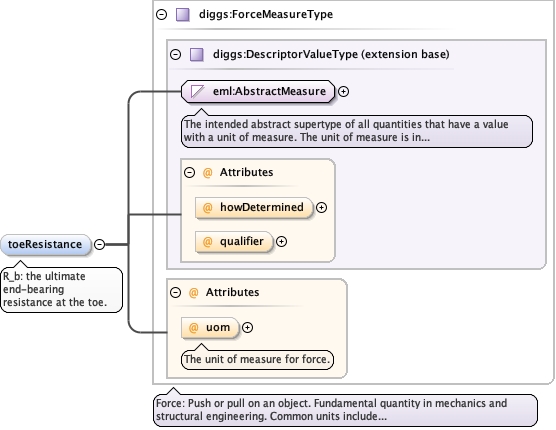Click the diggs:DescriptorValueType (extension base) title
Viewport: 556px width, 430px height.
[x=331, y=54]
